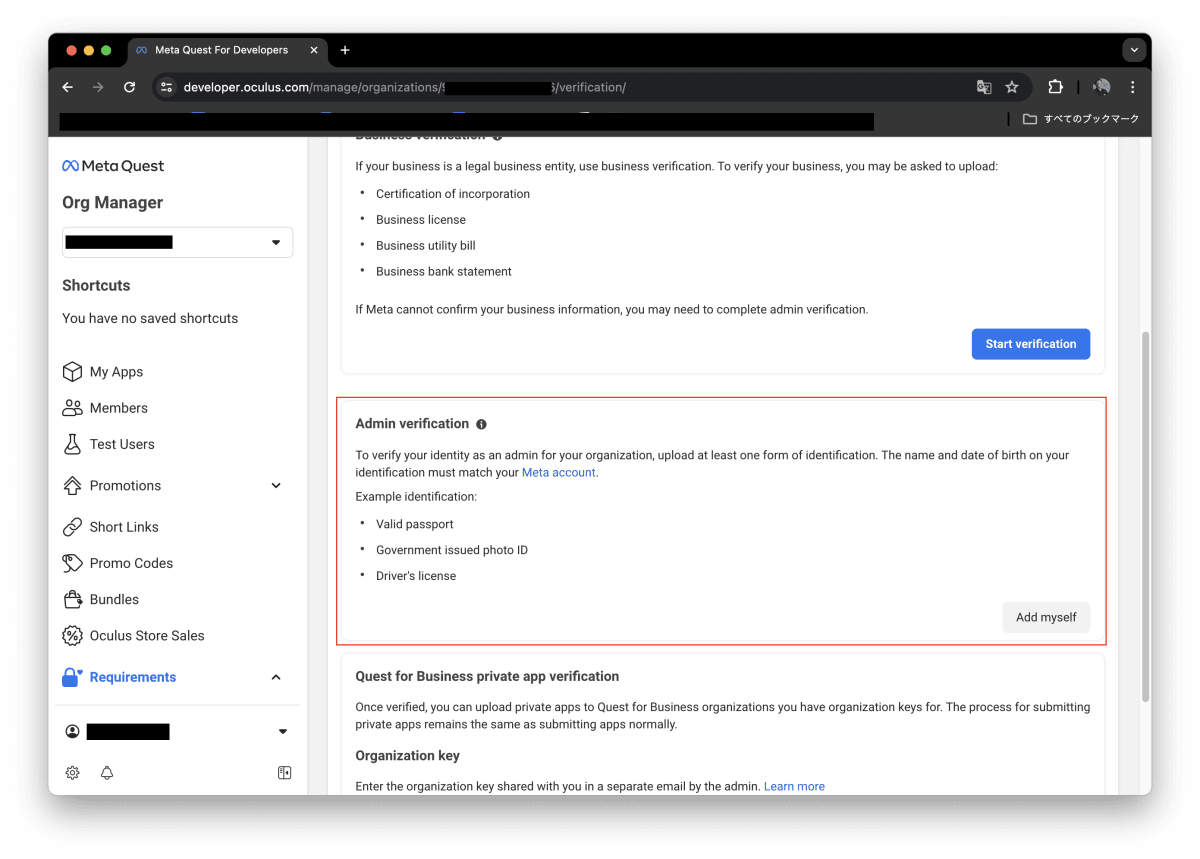Click 'Business license' bullet
Screen dimensions: 1200x859
coord(421,220)
